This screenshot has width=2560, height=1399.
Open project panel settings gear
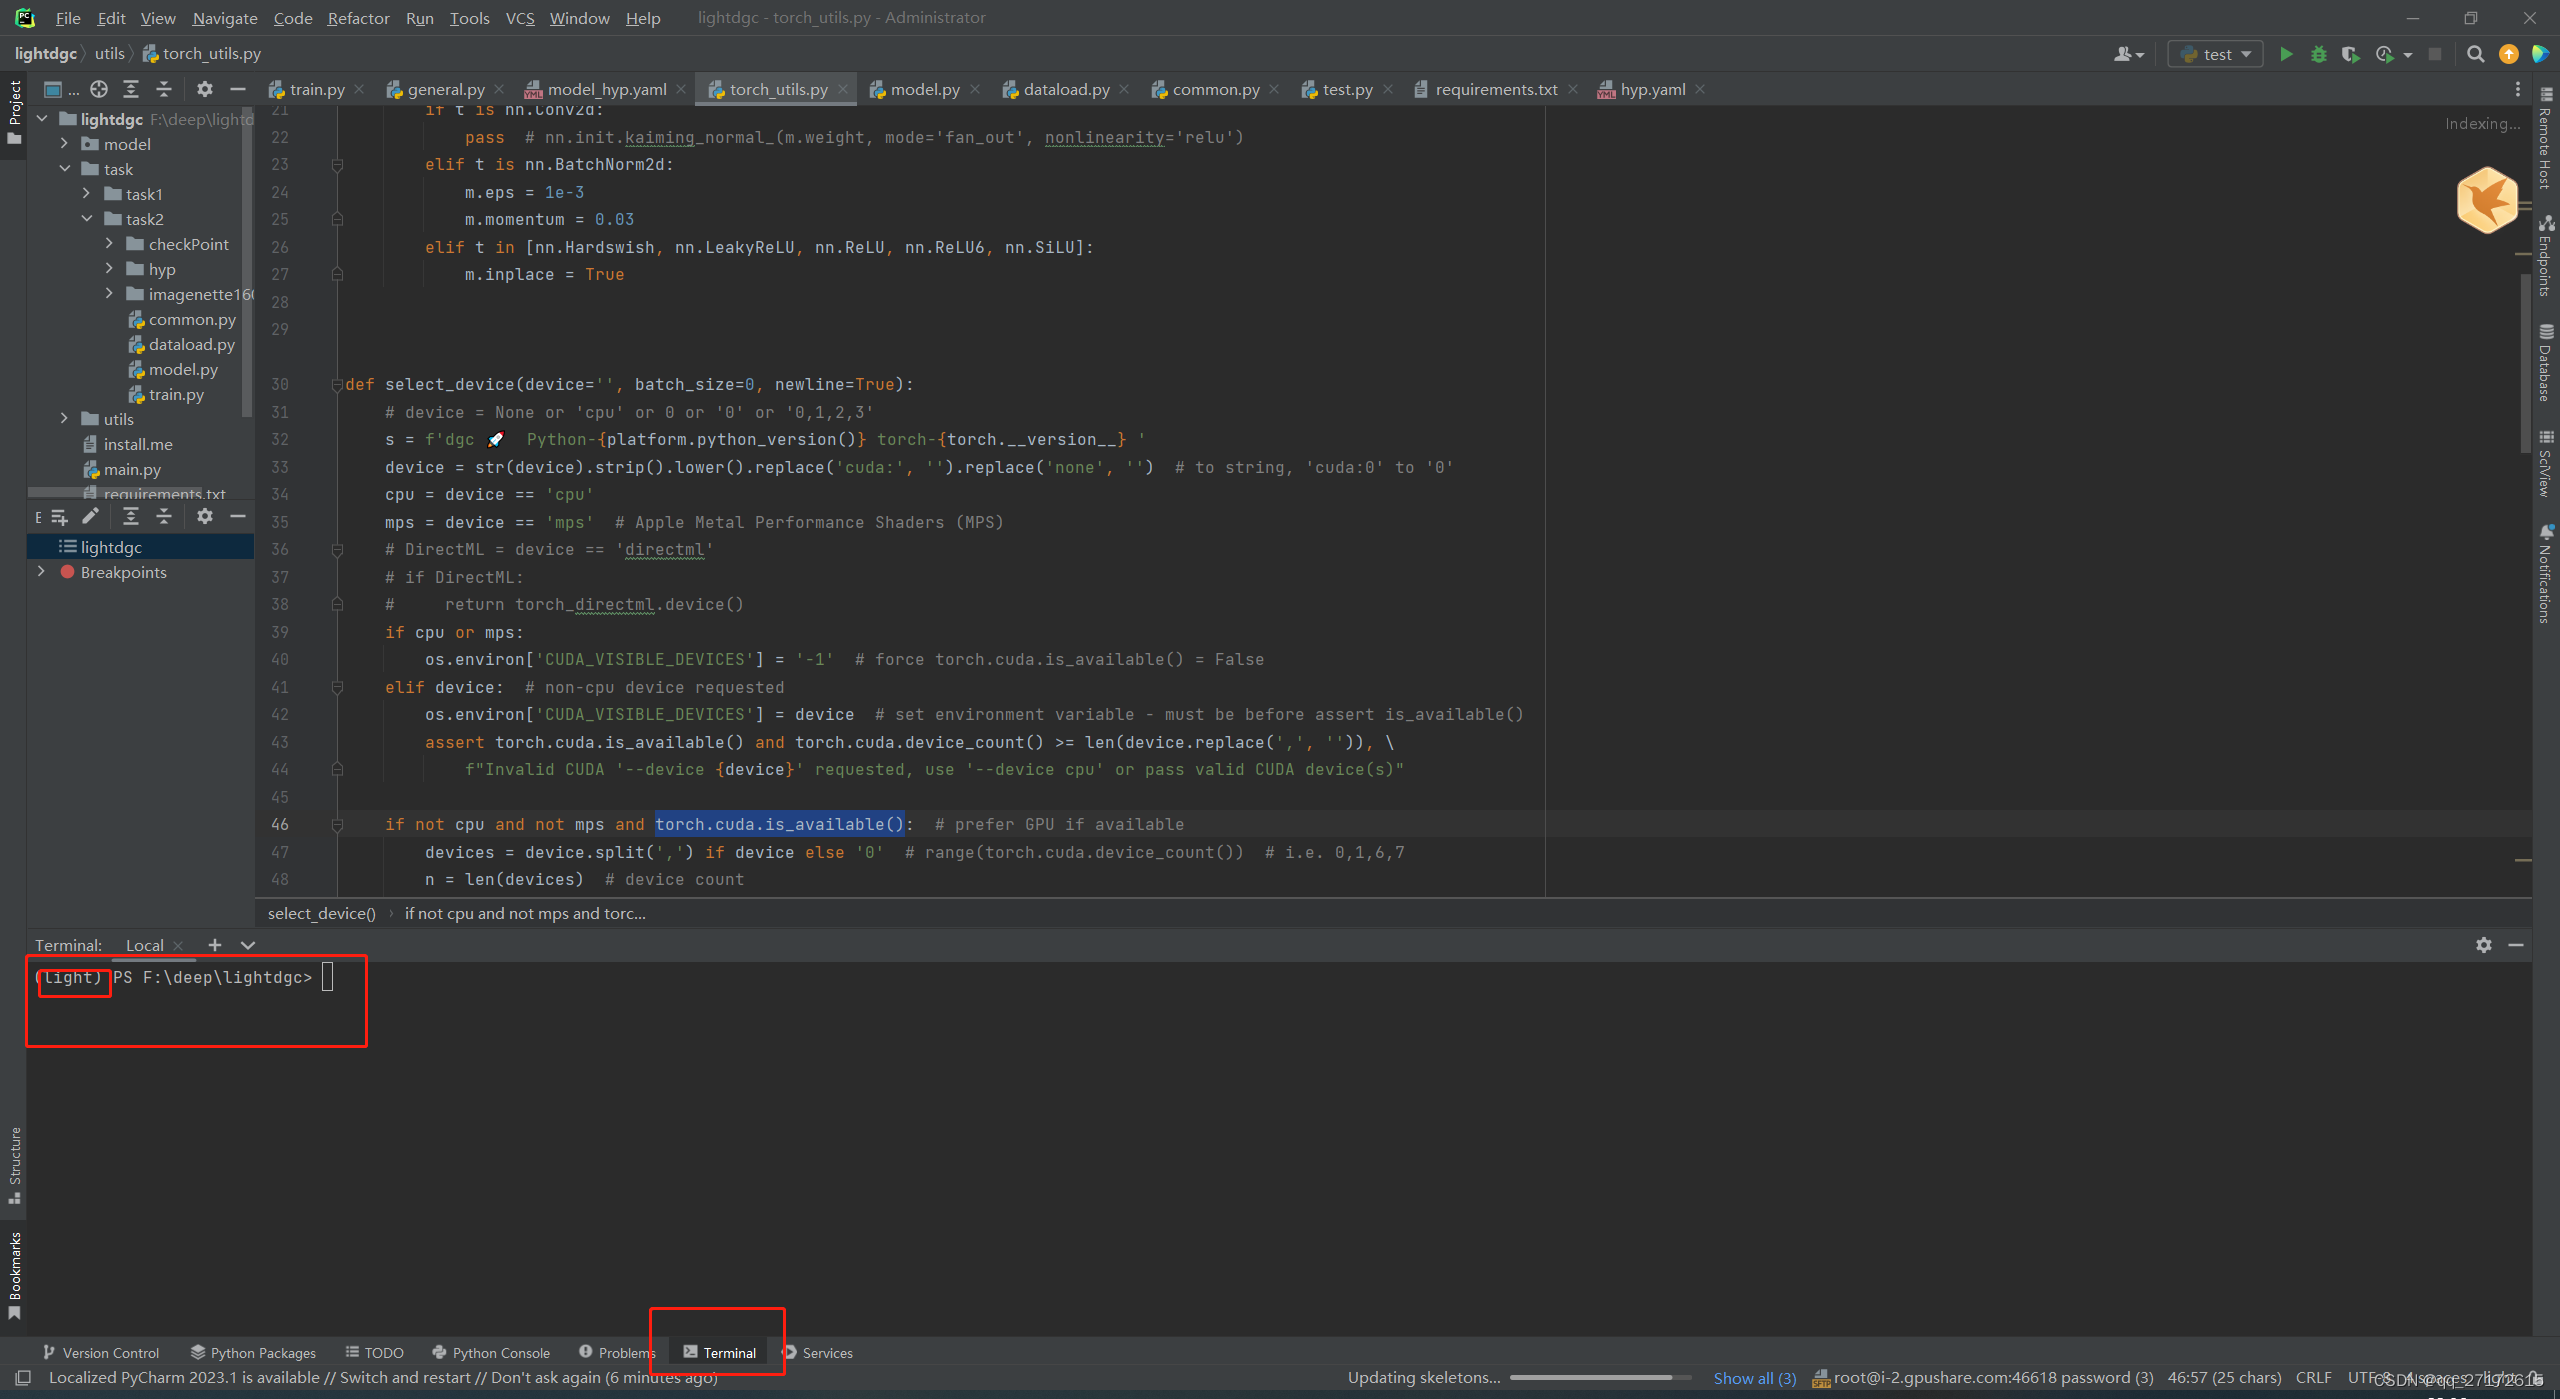[204, 89]
